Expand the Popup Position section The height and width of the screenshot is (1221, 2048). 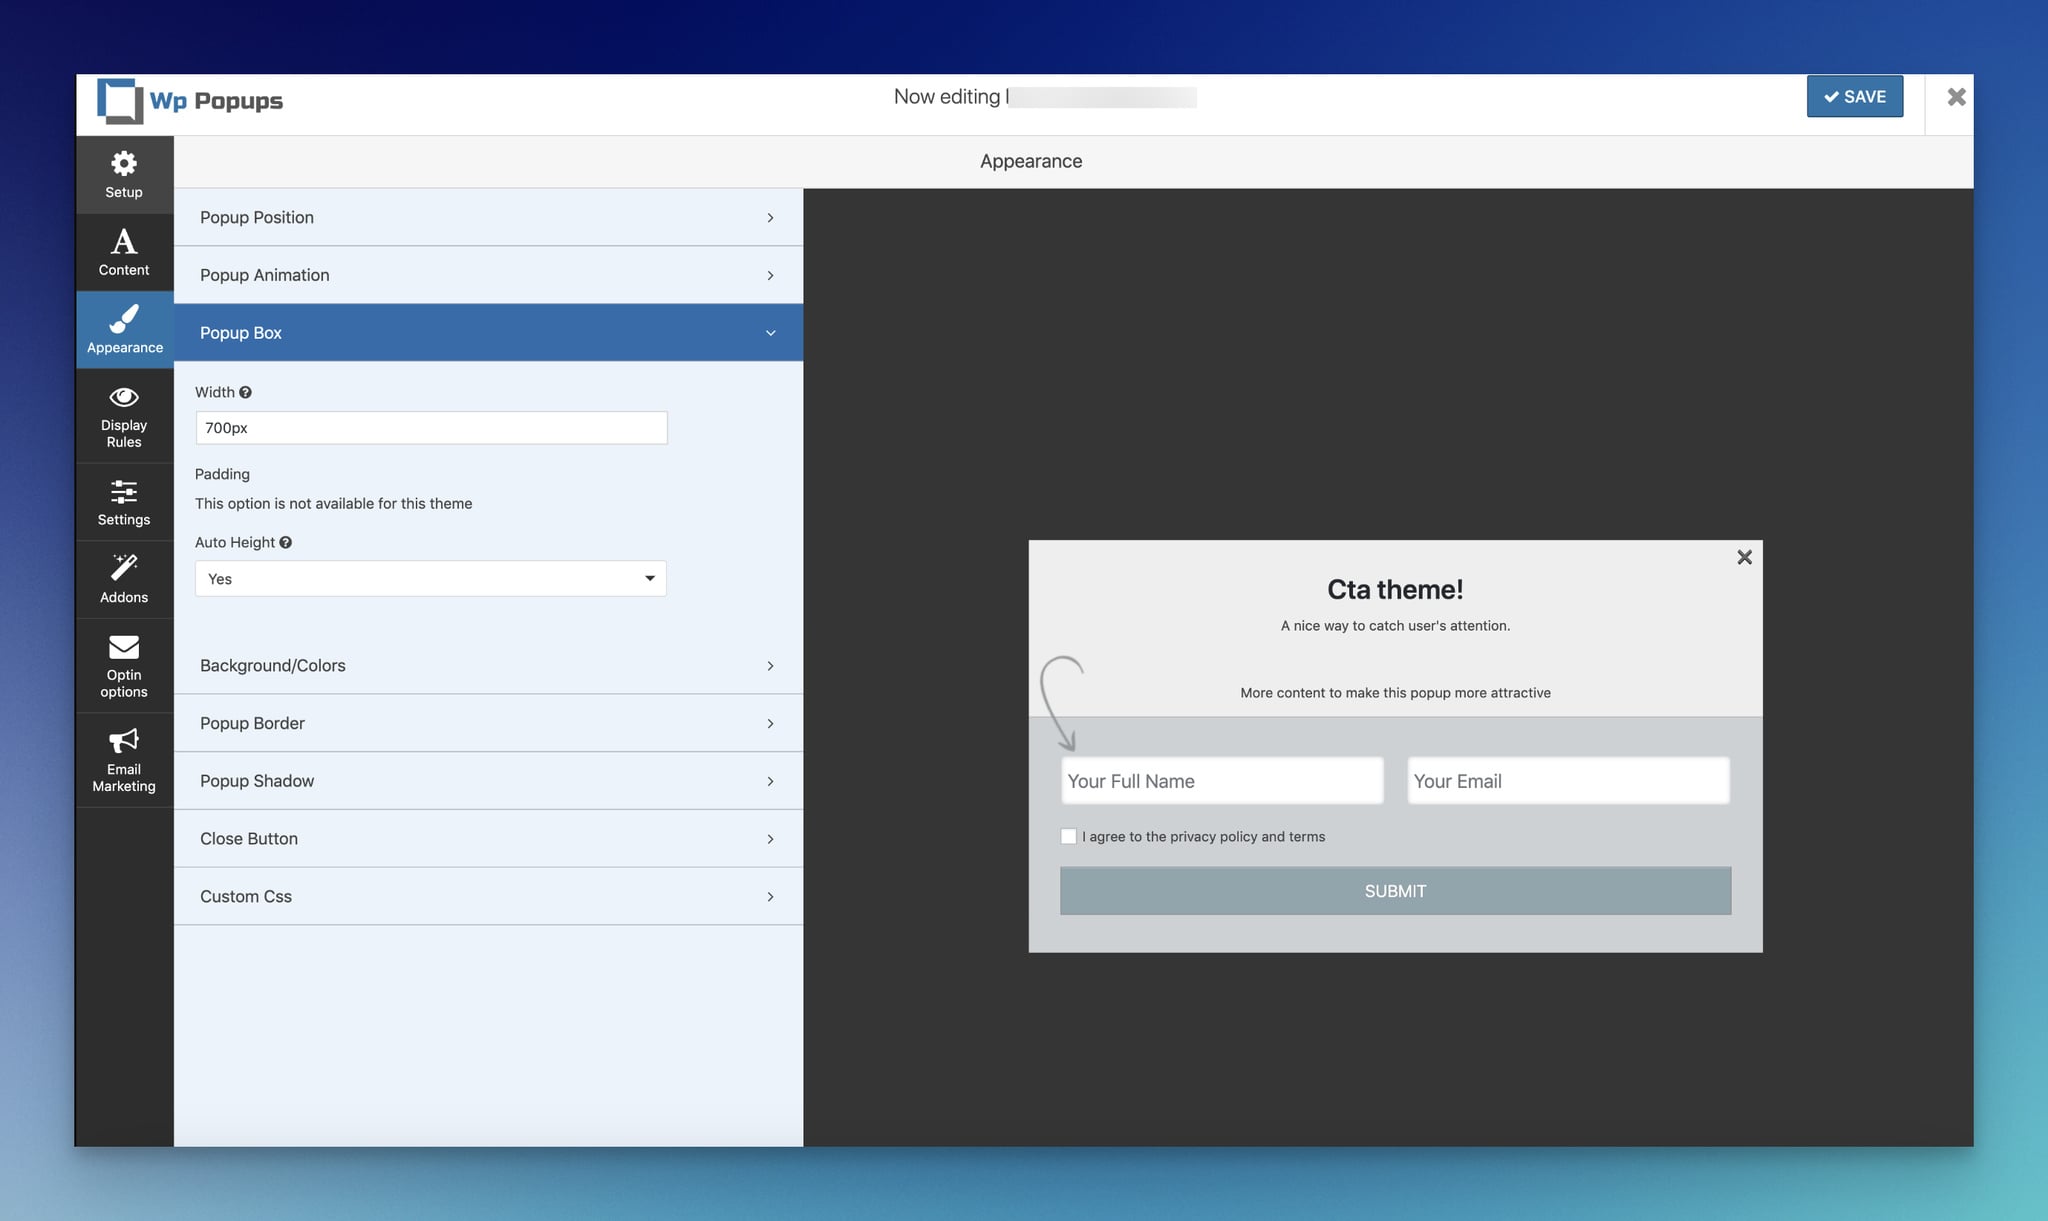[x=488, y=217]
